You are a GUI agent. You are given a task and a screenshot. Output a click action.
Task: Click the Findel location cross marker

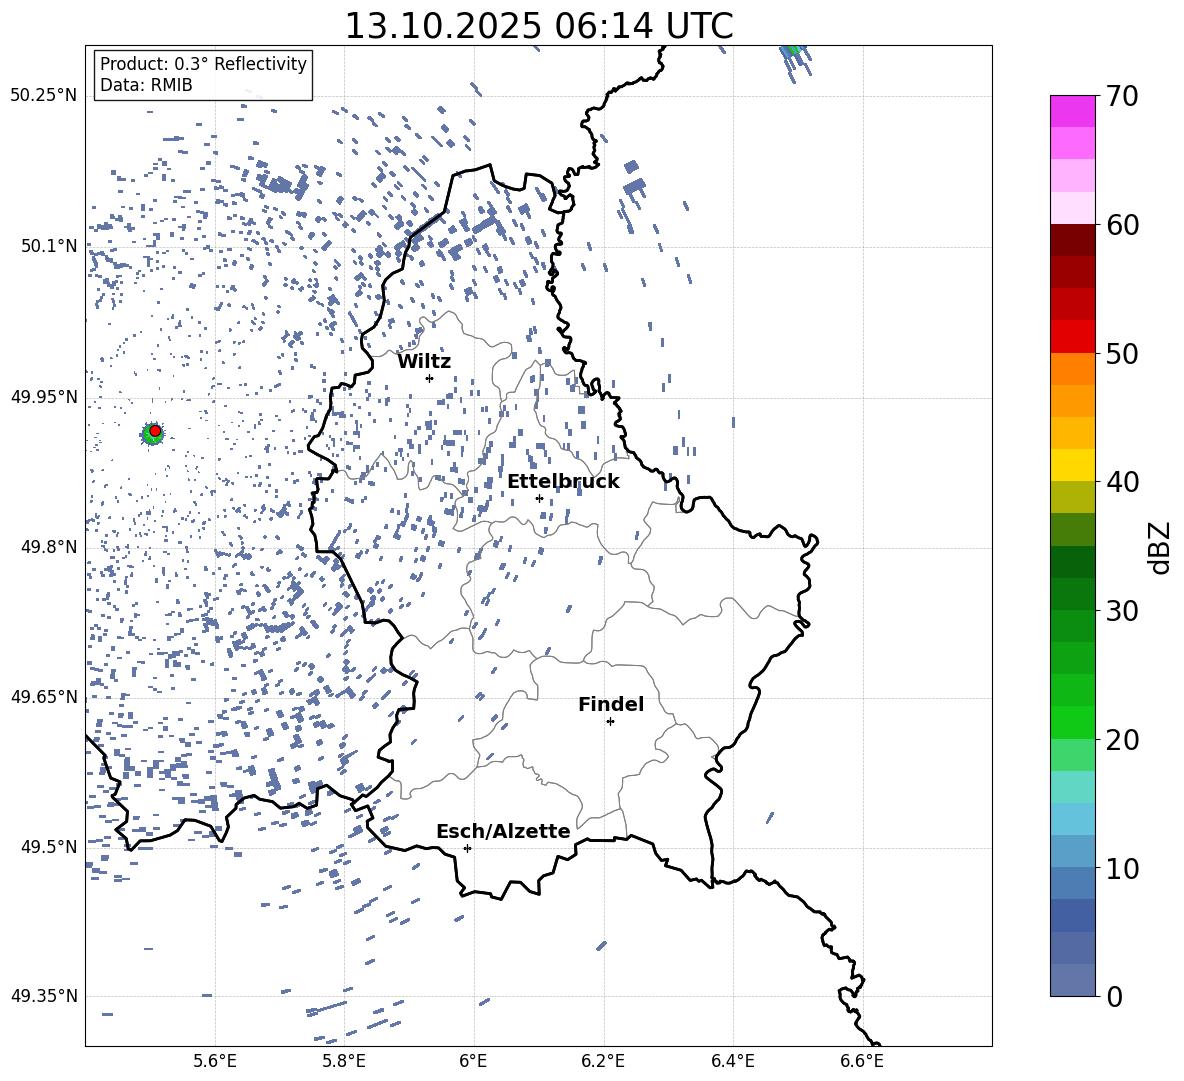(610, 722)
